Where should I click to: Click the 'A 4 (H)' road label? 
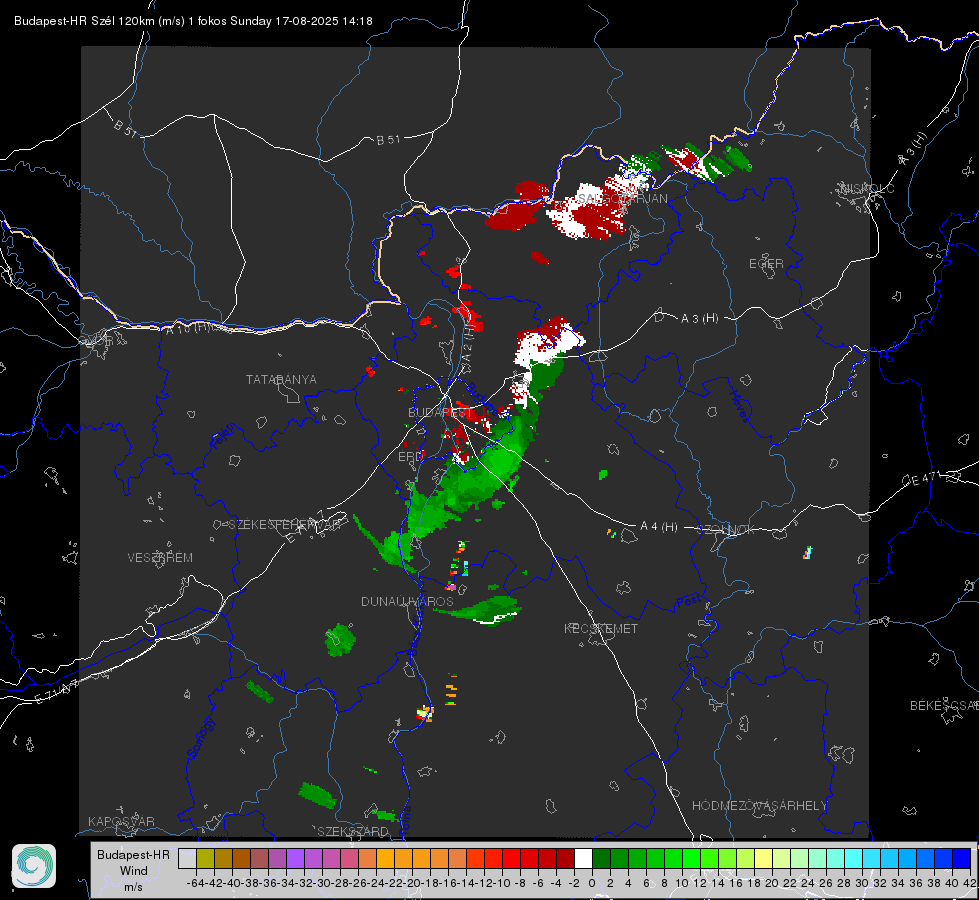coord(659,527)
